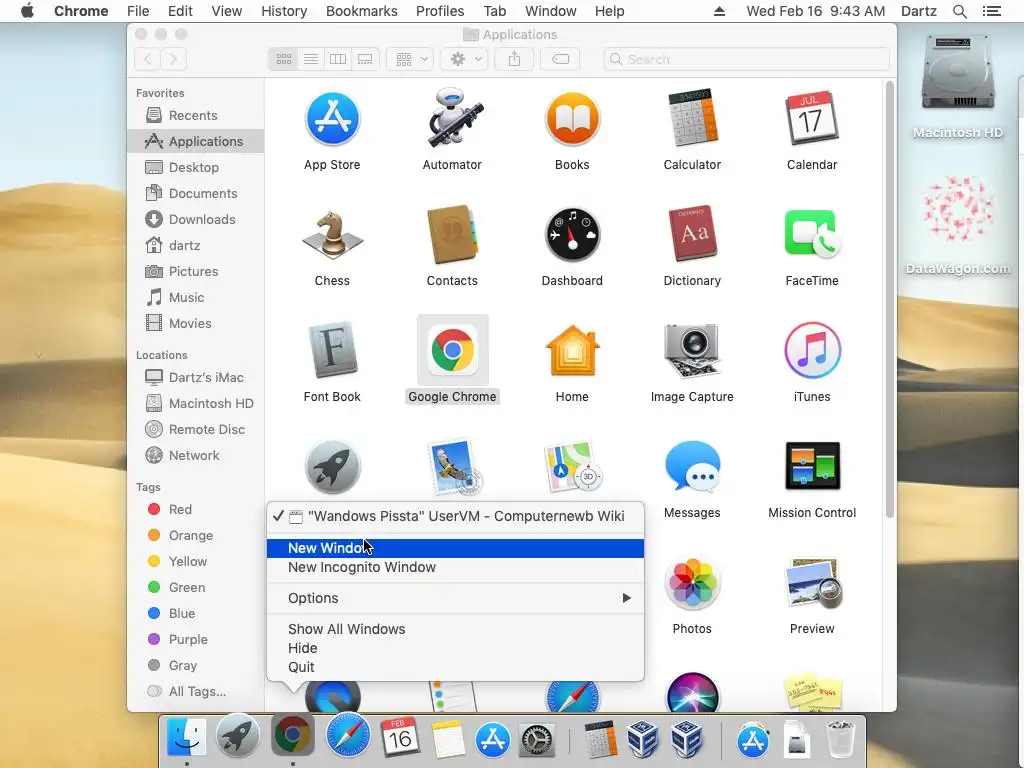Open Finder from the Dock
This screenshot has width=1024, height=768.
pyautogui.click(x=186, y=737)
